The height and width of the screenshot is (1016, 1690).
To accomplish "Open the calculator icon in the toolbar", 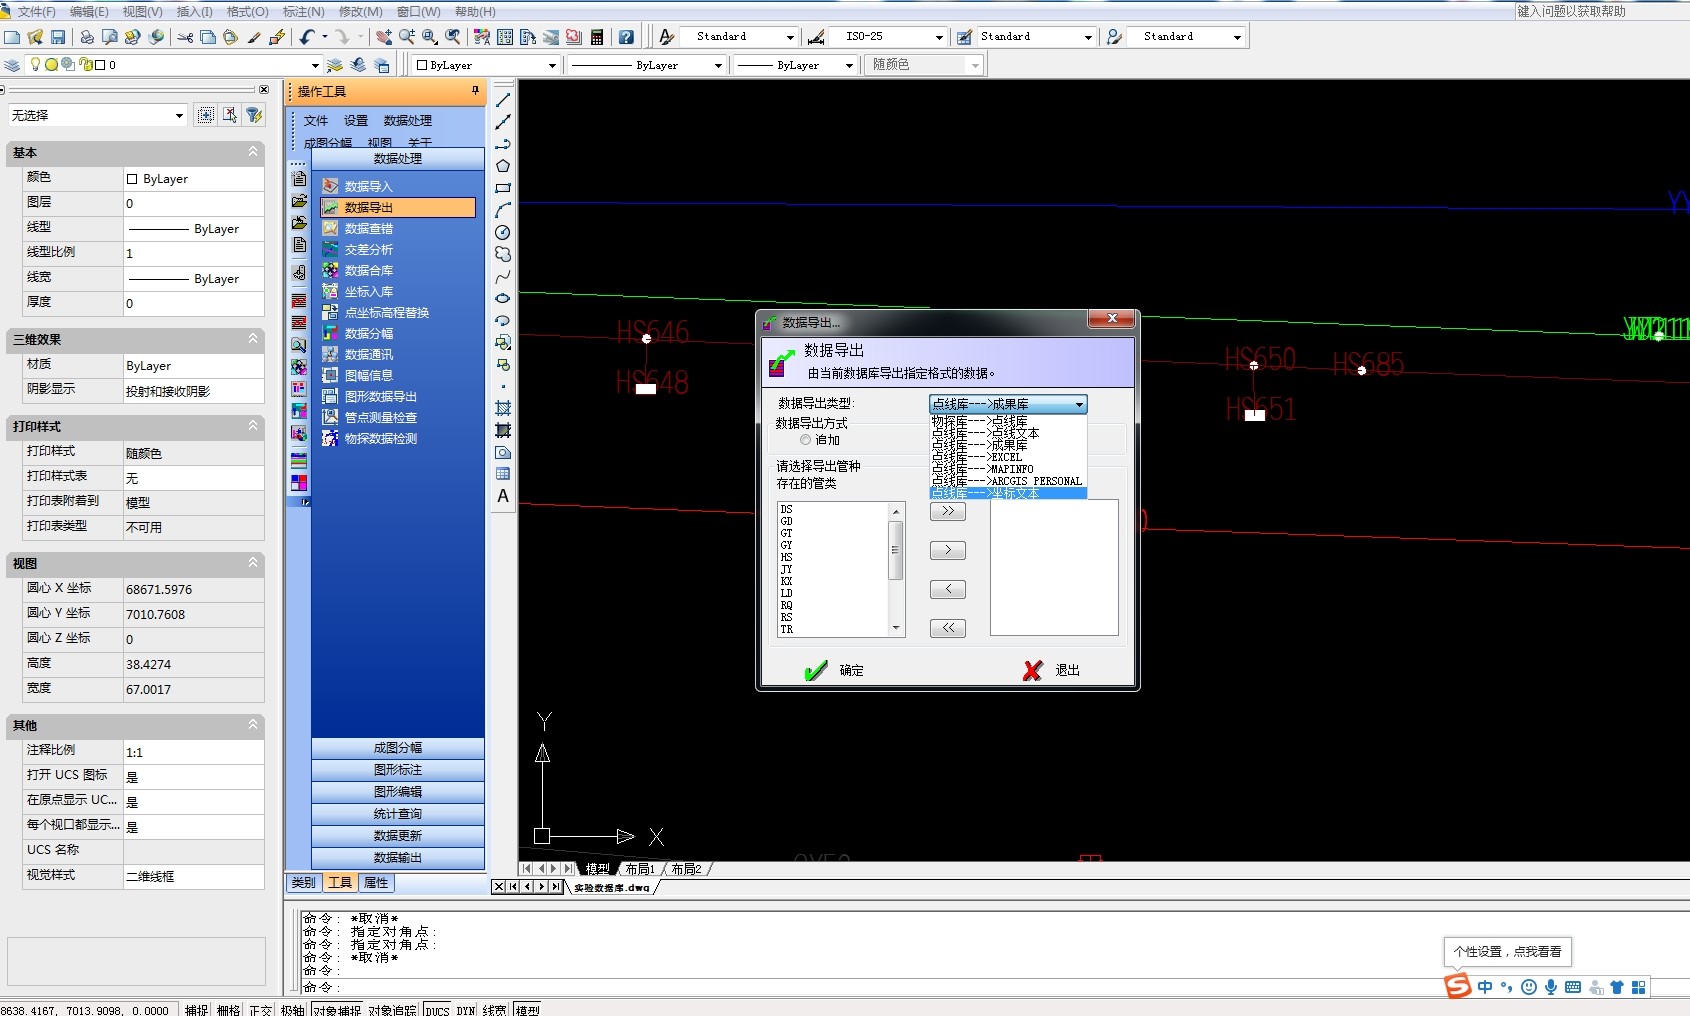I will coord(597,37).
